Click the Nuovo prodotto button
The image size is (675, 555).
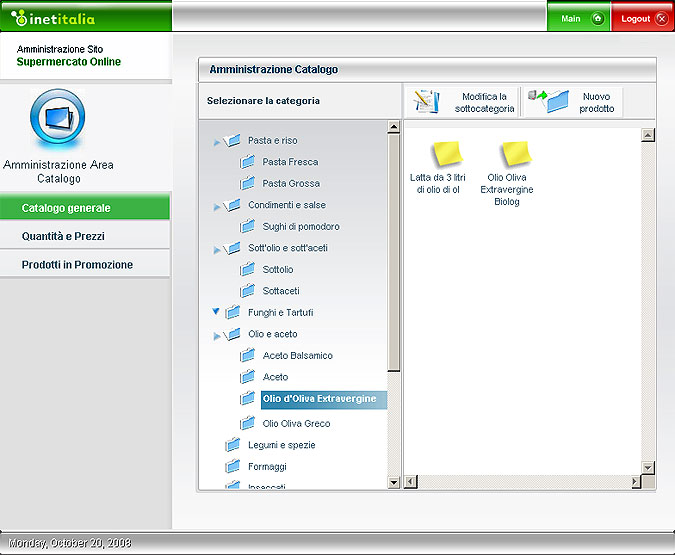tap(574, 102)
